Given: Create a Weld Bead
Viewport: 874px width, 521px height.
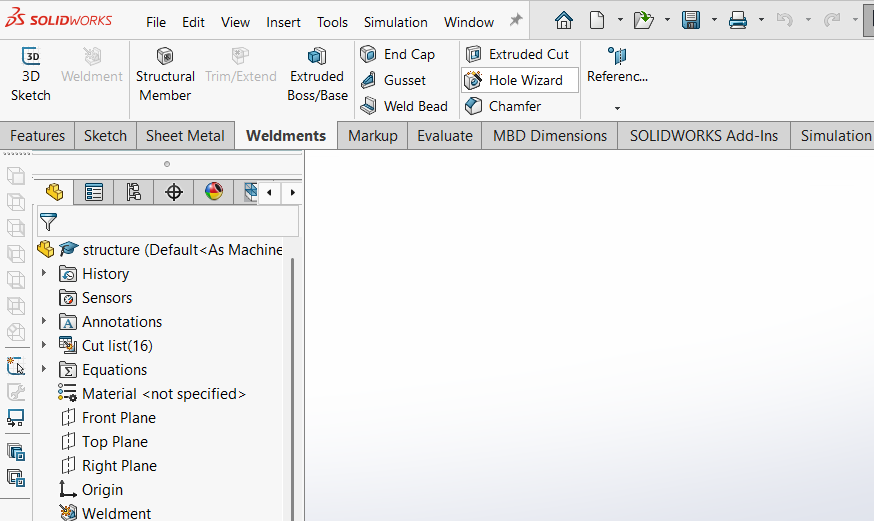Looking at the screenshot, I should pos(404,106).
